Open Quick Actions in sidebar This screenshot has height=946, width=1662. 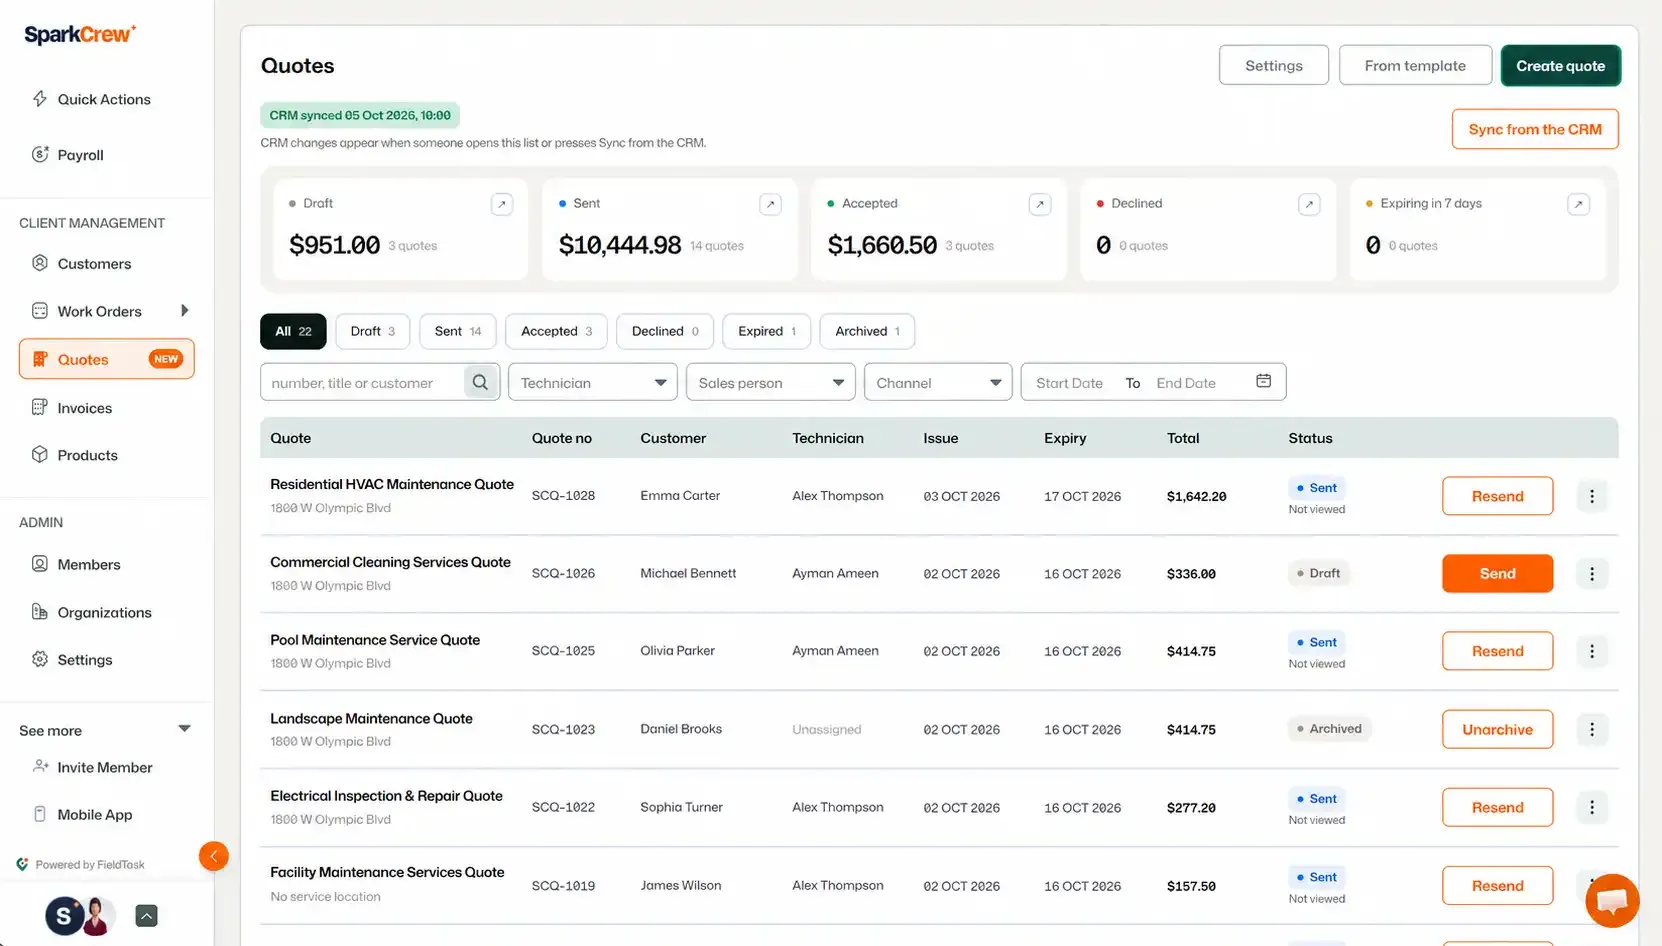click(x=92, y=99)
